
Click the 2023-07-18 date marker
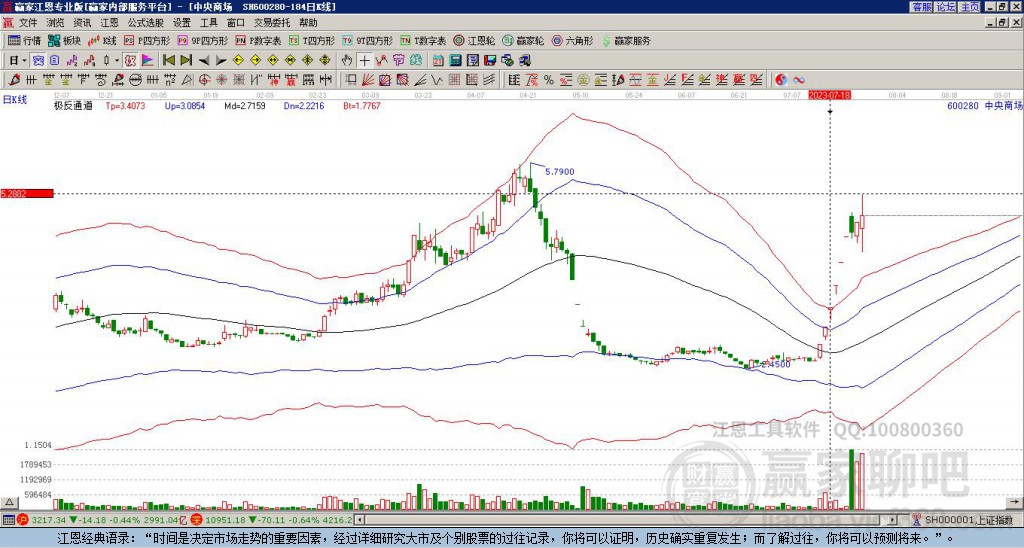pos(829,95)
